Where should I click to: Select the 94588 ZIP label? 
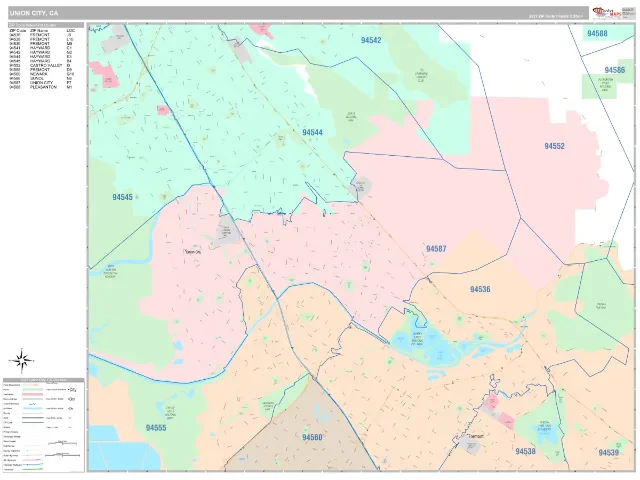(597, 33)
